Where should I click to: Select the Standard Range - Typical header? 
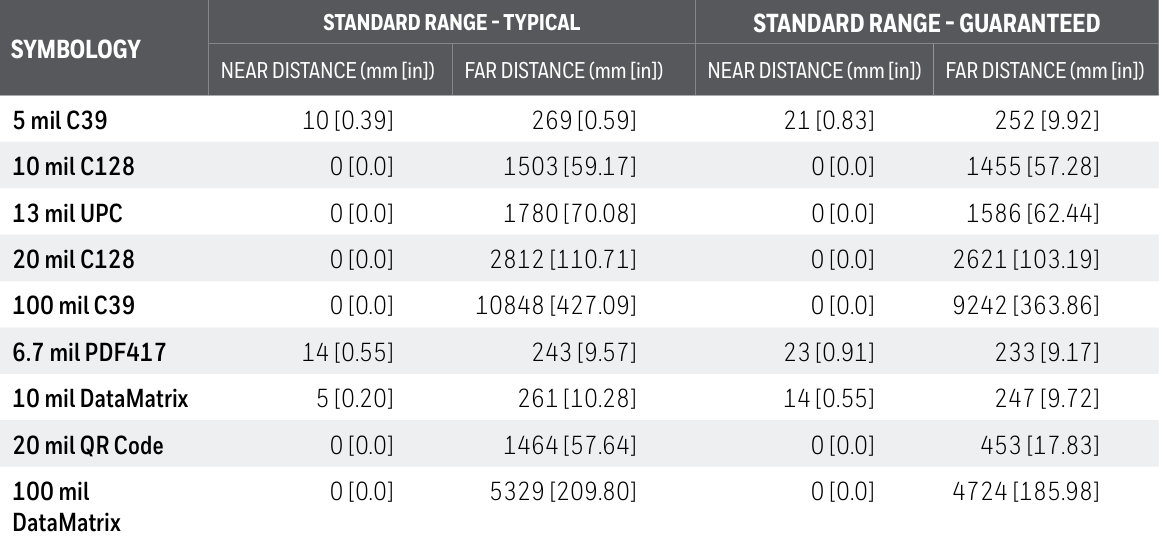coord(451,22)
